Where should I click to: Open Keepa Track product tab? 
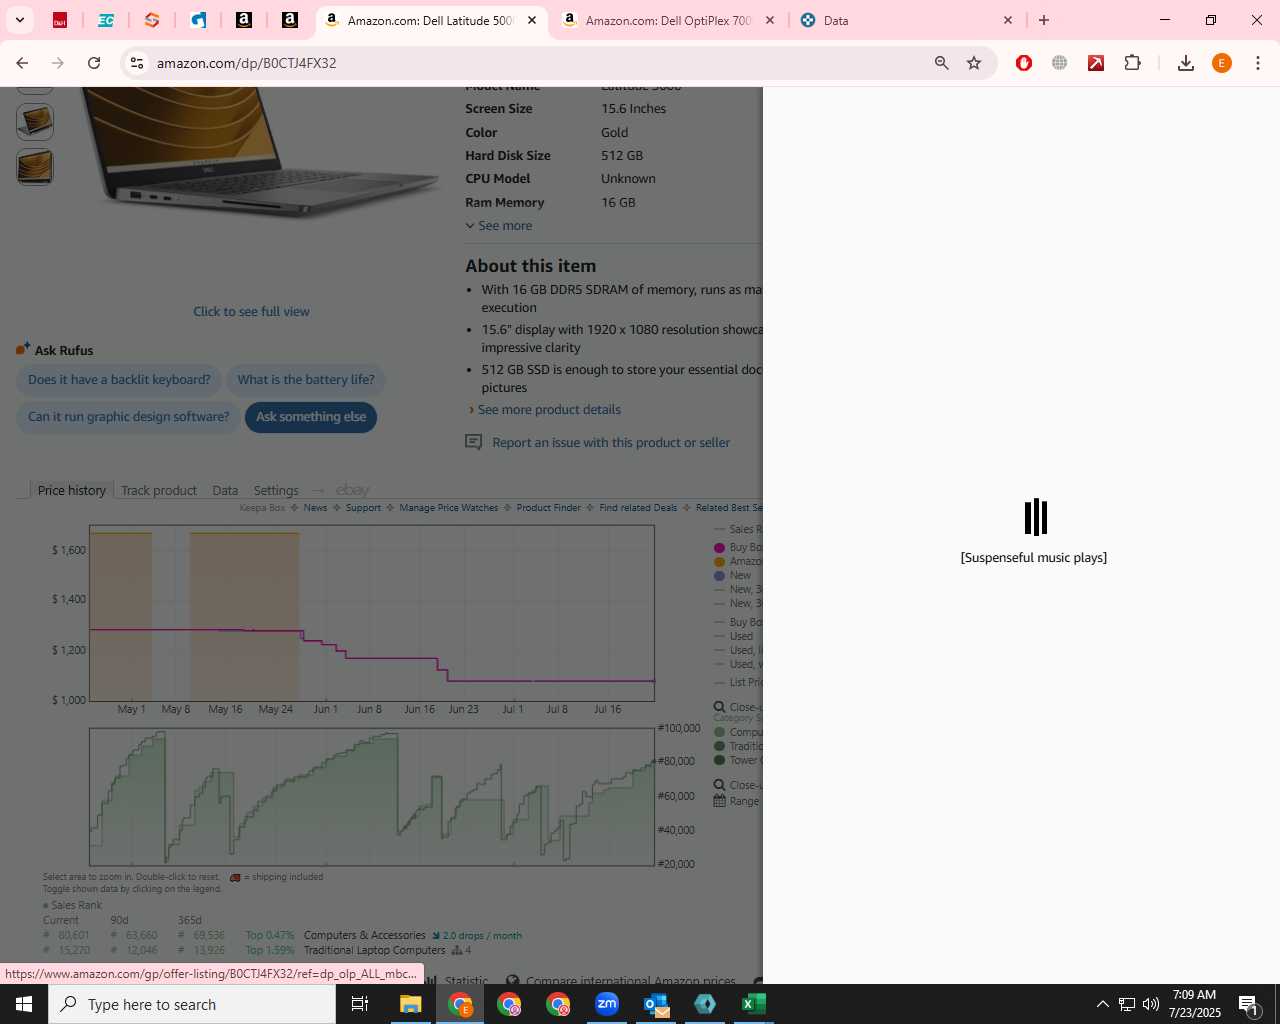tap(159, 490)
